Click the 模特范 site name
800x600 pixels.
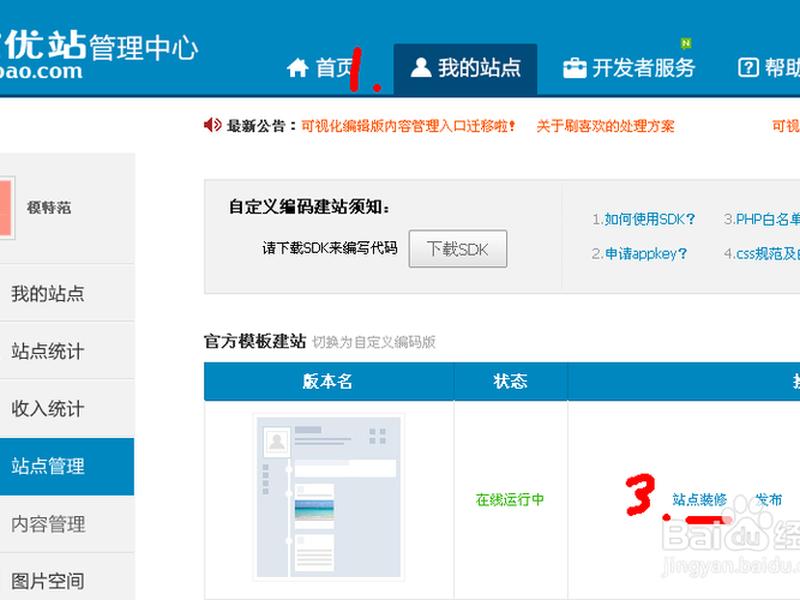point(49,208)
